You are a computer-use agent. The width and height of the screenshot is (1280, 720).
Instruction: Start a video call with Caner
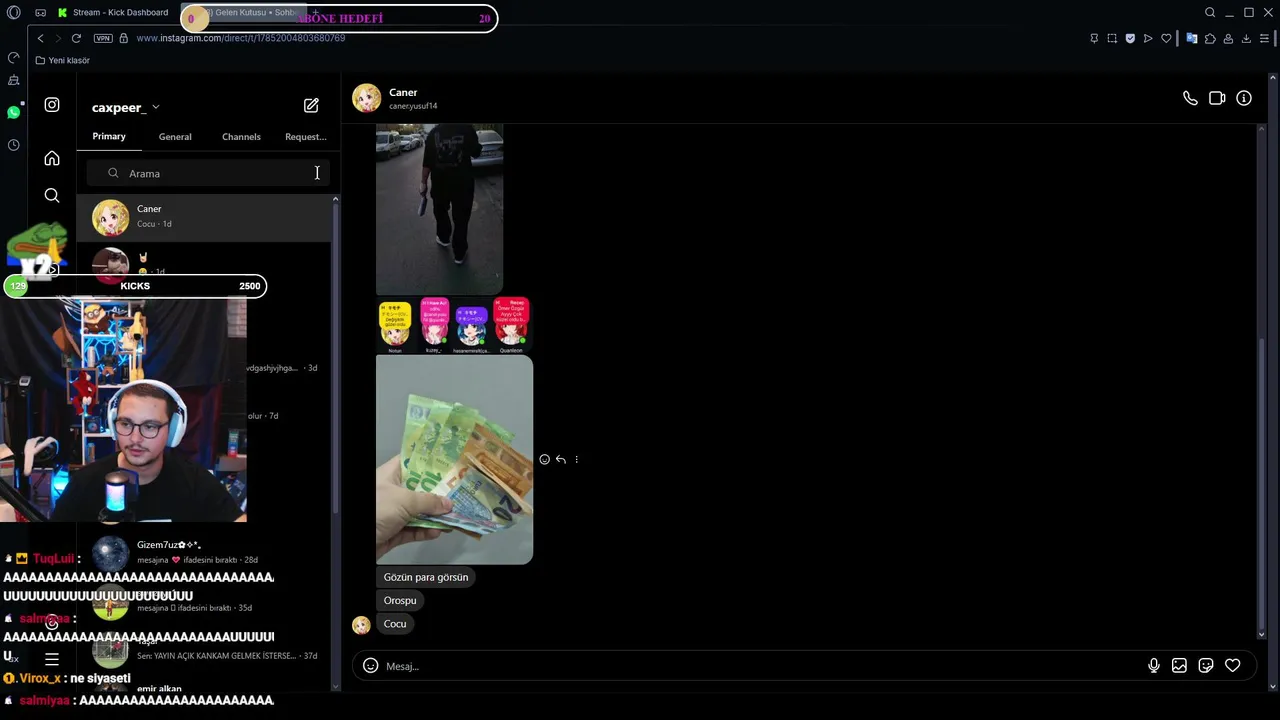[1217, 98]
